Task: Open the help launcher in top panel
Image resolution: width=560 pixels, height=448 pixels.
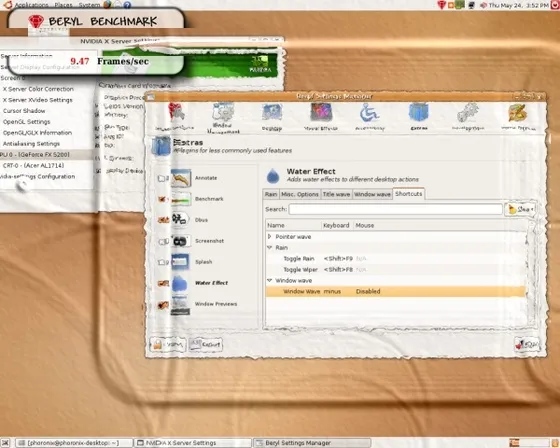Action: click(127, 5)
